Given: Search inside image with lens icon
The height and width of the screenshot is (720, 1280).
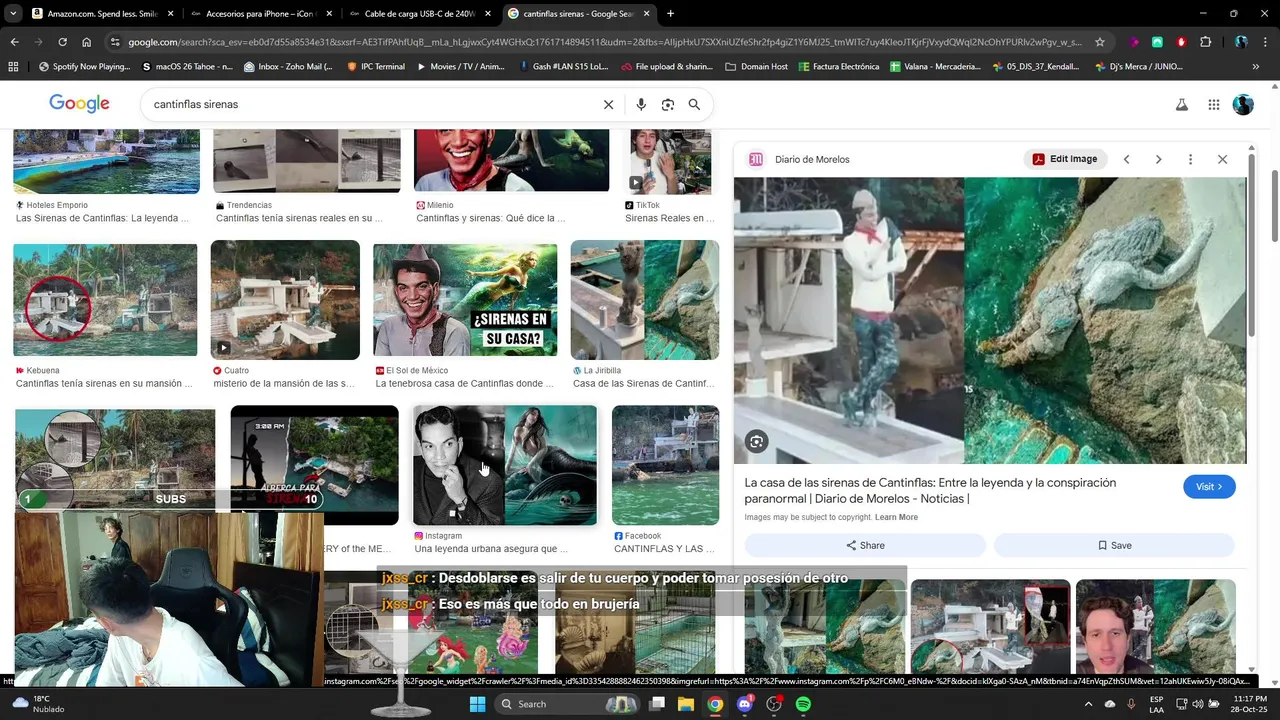Looking at the screenshot, I should point(757,441).
